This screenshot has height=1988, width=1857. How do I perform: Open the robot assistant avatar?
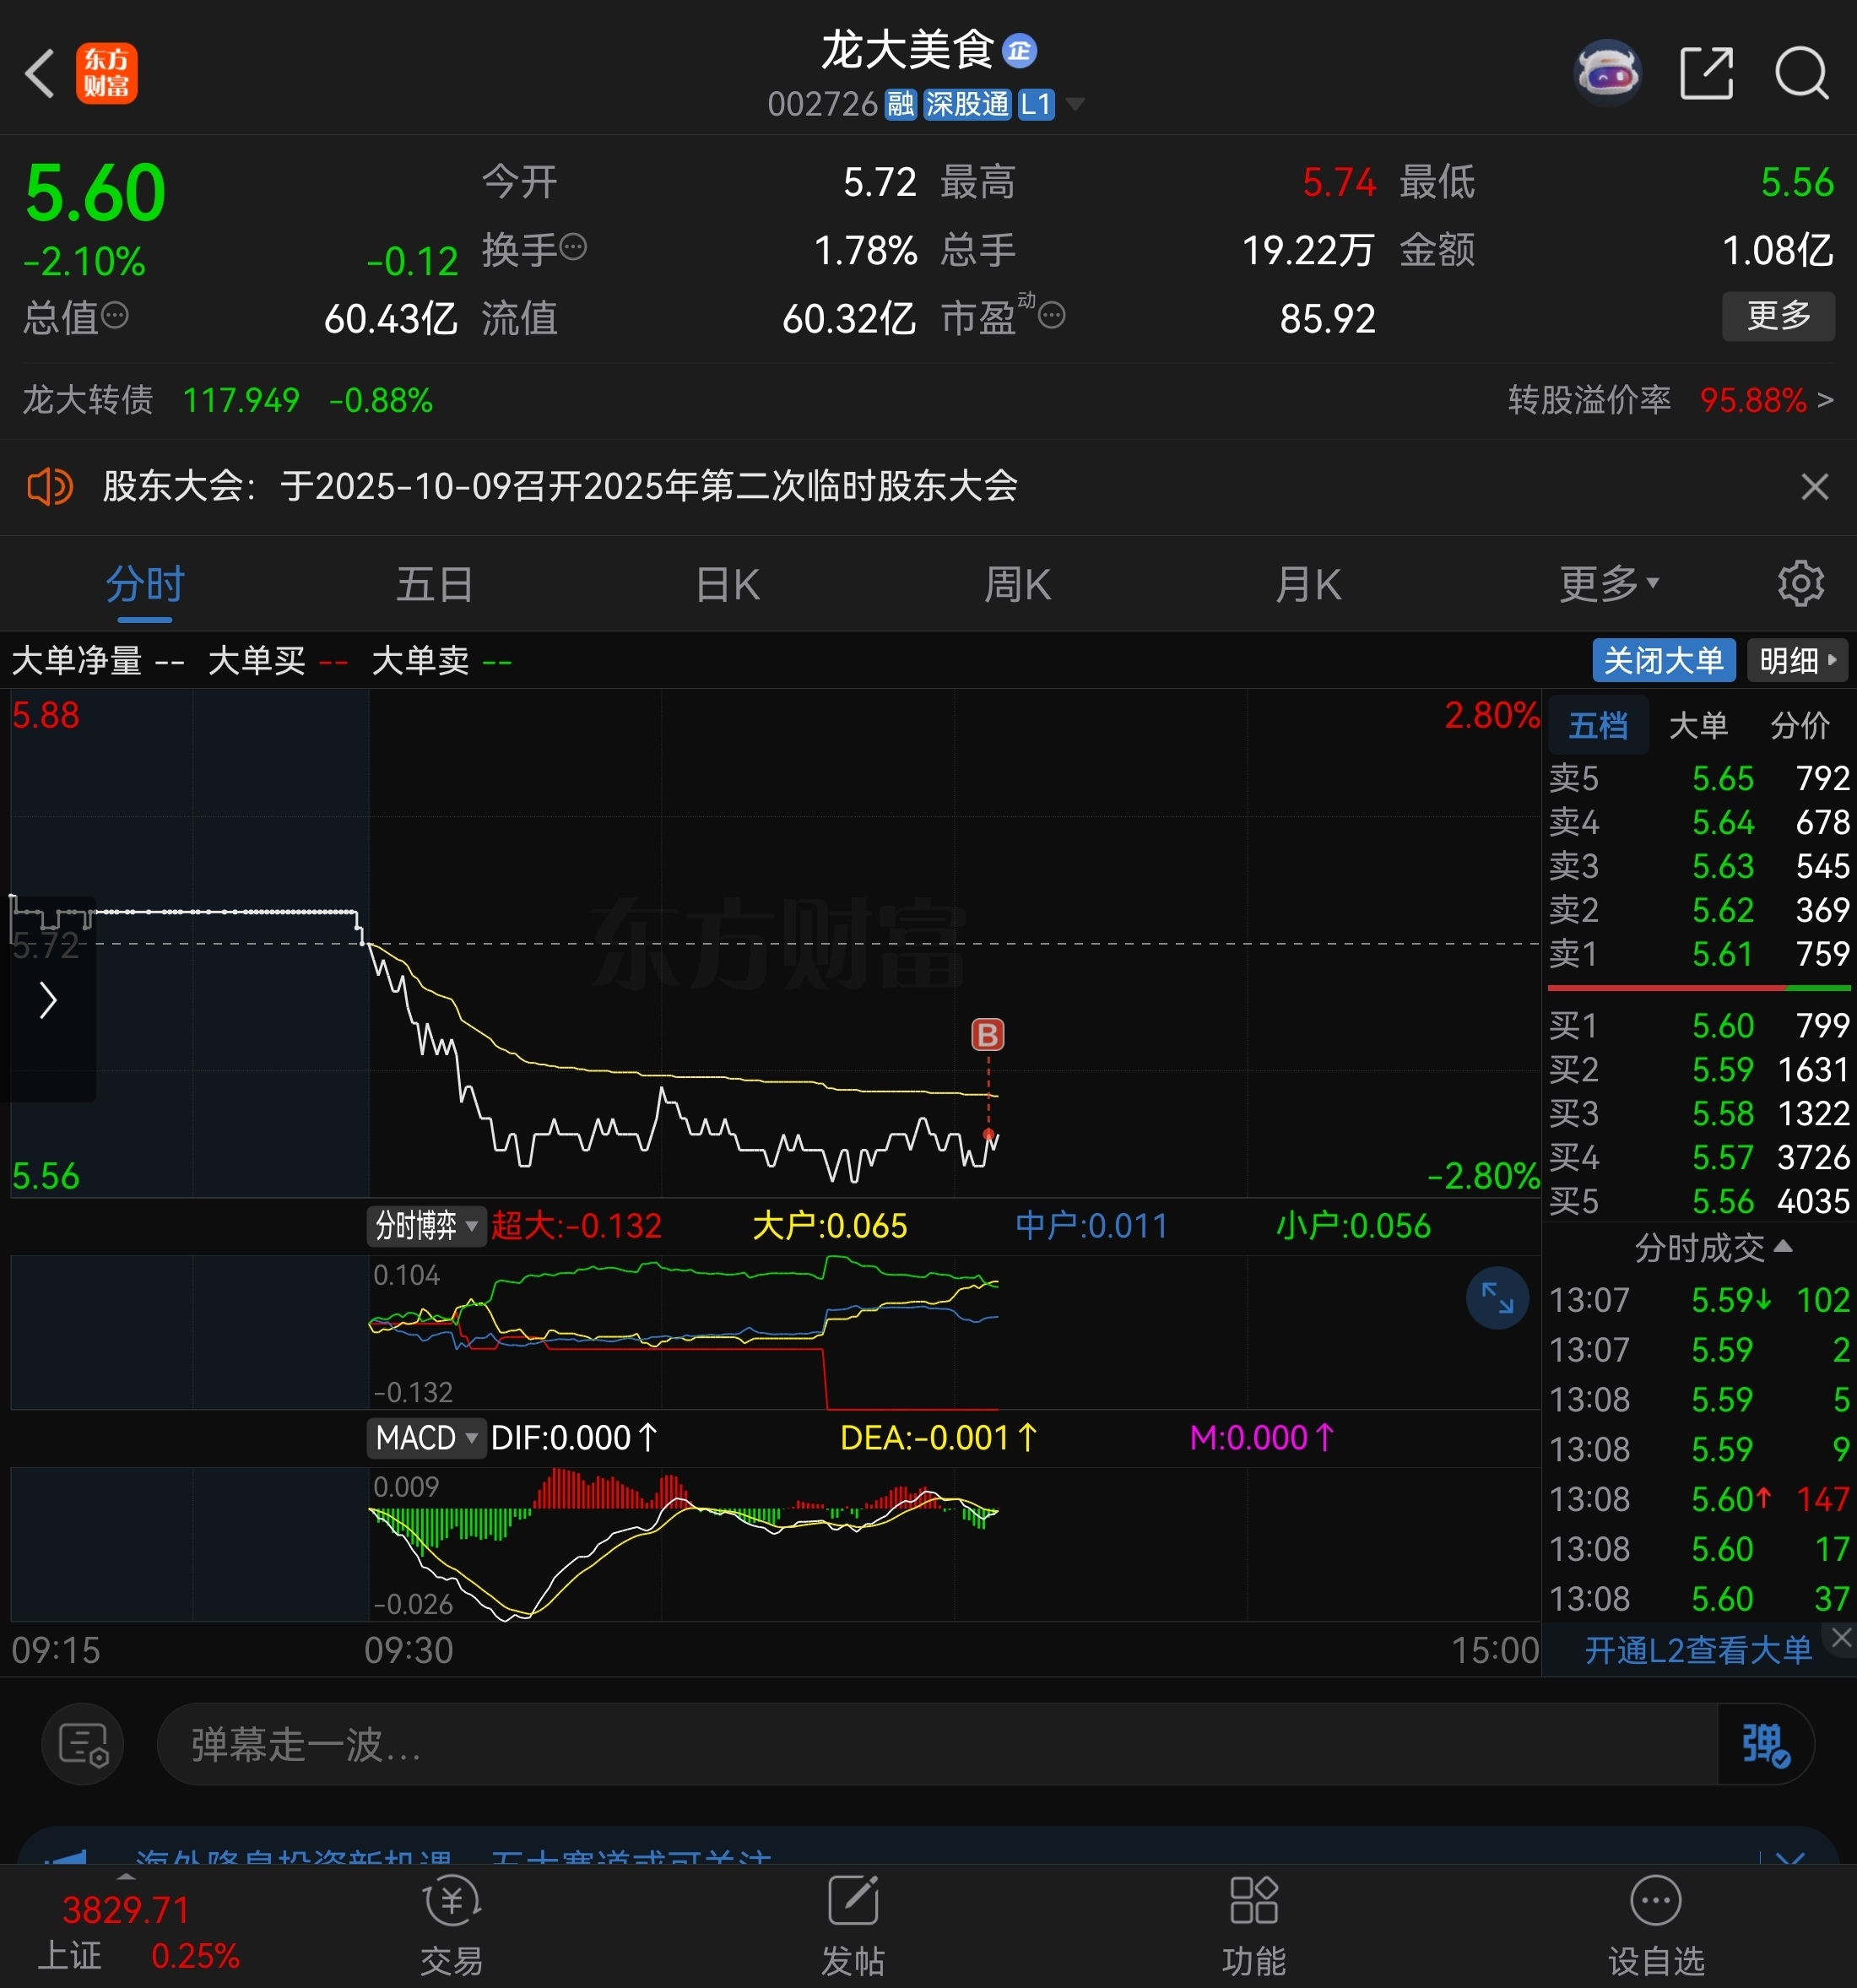1607,73
